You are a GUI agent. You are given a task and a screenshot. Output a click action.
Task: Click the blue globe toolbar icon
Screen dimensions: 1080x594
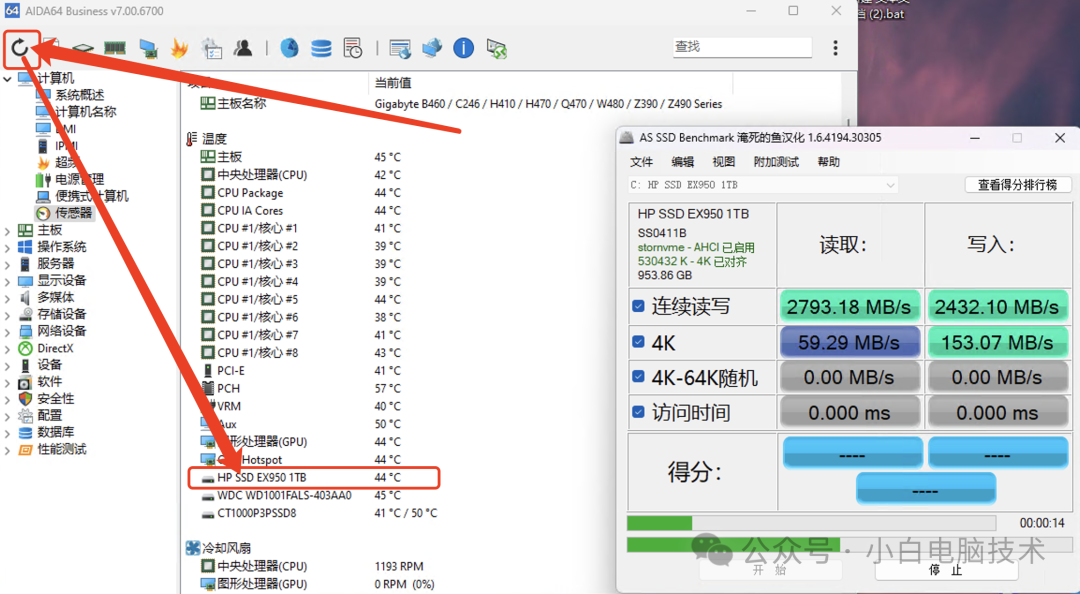tap(289, 48)
